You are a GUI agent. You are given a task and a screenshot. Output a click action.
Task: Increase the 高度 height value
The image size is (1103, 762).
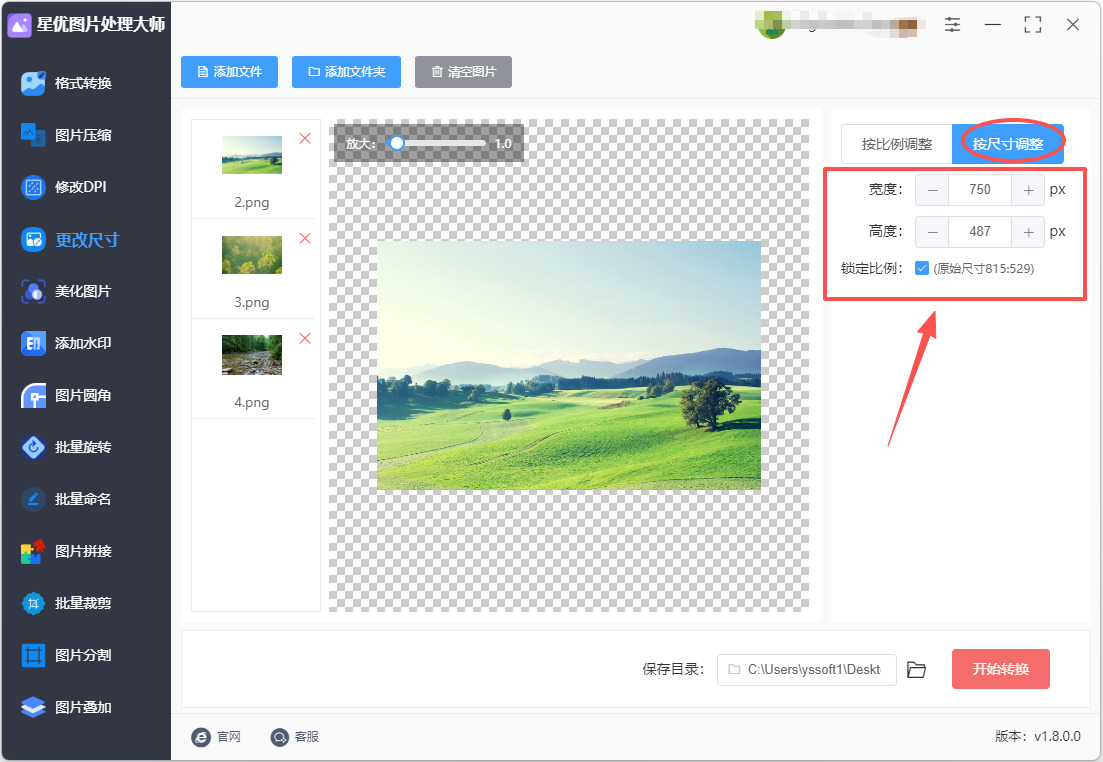pos(1028,232)
